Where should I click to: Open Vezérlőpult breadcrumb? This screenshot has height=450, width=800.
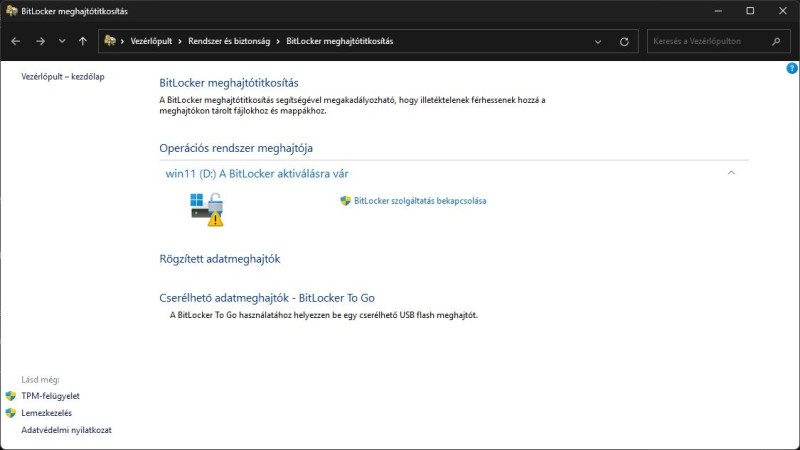click(x=151, y=41)
